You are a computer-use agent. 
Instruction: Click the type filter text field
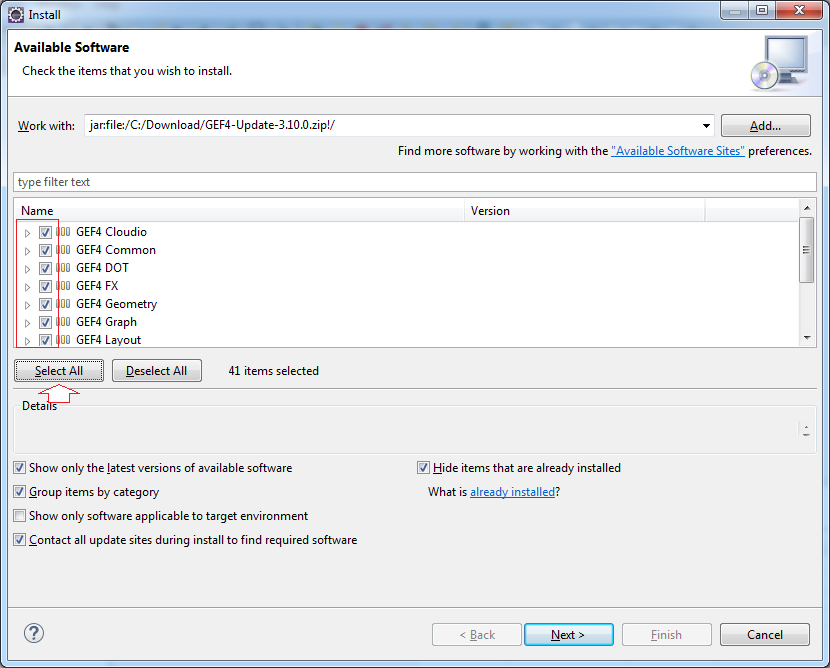[x=415, y=182]
